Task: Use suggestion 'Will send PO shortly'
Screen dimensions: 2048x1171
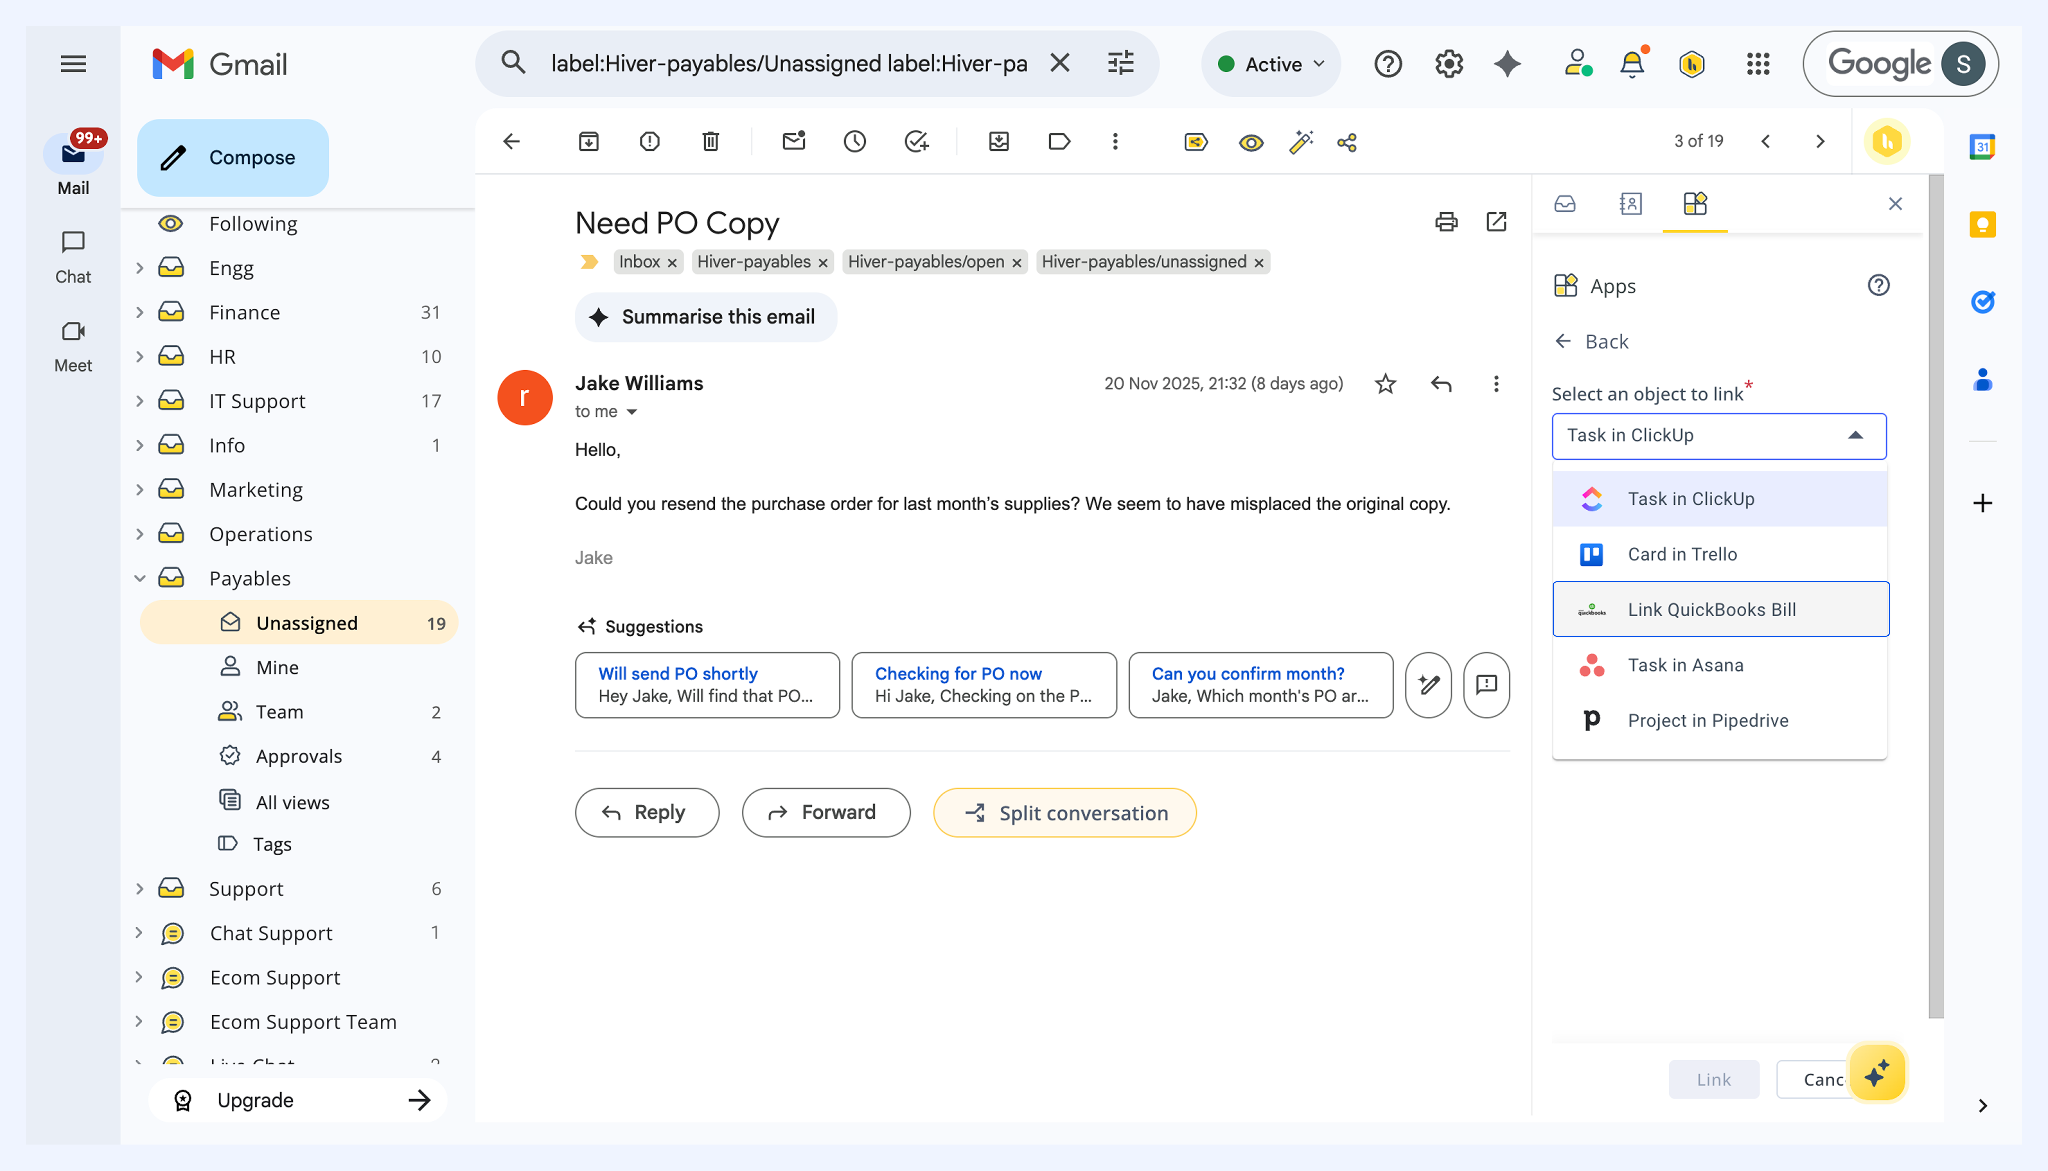Action: (x=707, y=685)
